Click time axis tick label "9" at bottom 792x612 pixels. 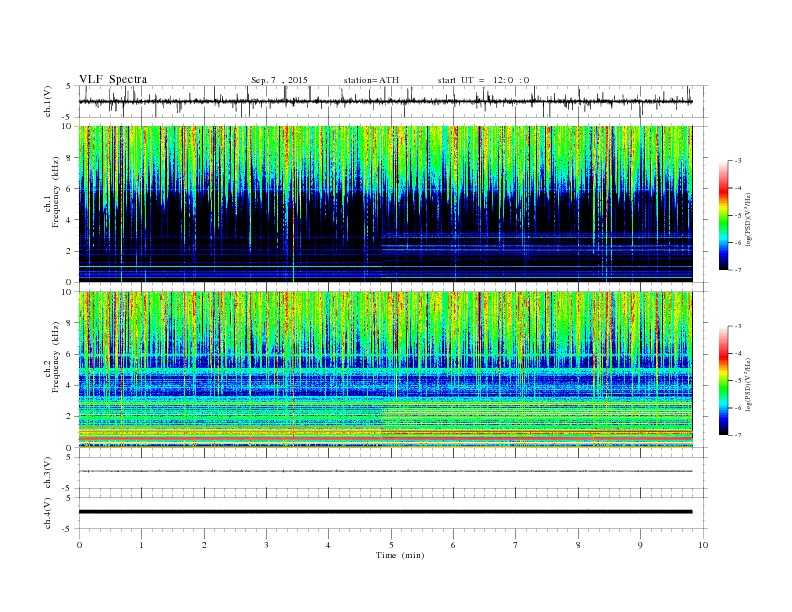640,545
